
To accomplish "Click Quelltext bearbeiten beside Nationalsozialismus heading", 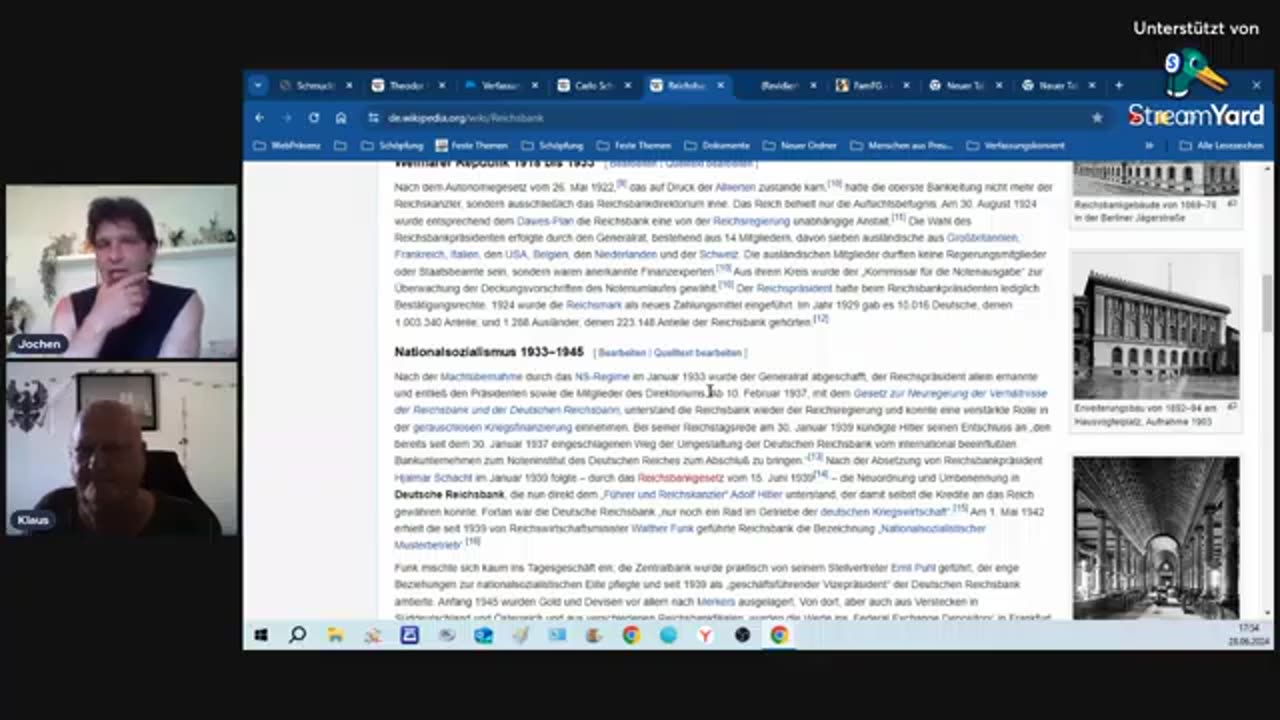I will [697, 353].
